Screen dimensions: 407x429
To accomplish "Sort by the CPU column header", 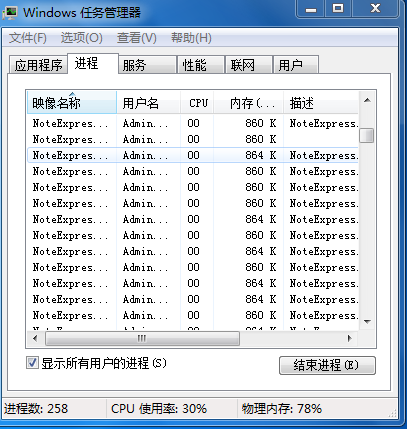I will 197,103.
